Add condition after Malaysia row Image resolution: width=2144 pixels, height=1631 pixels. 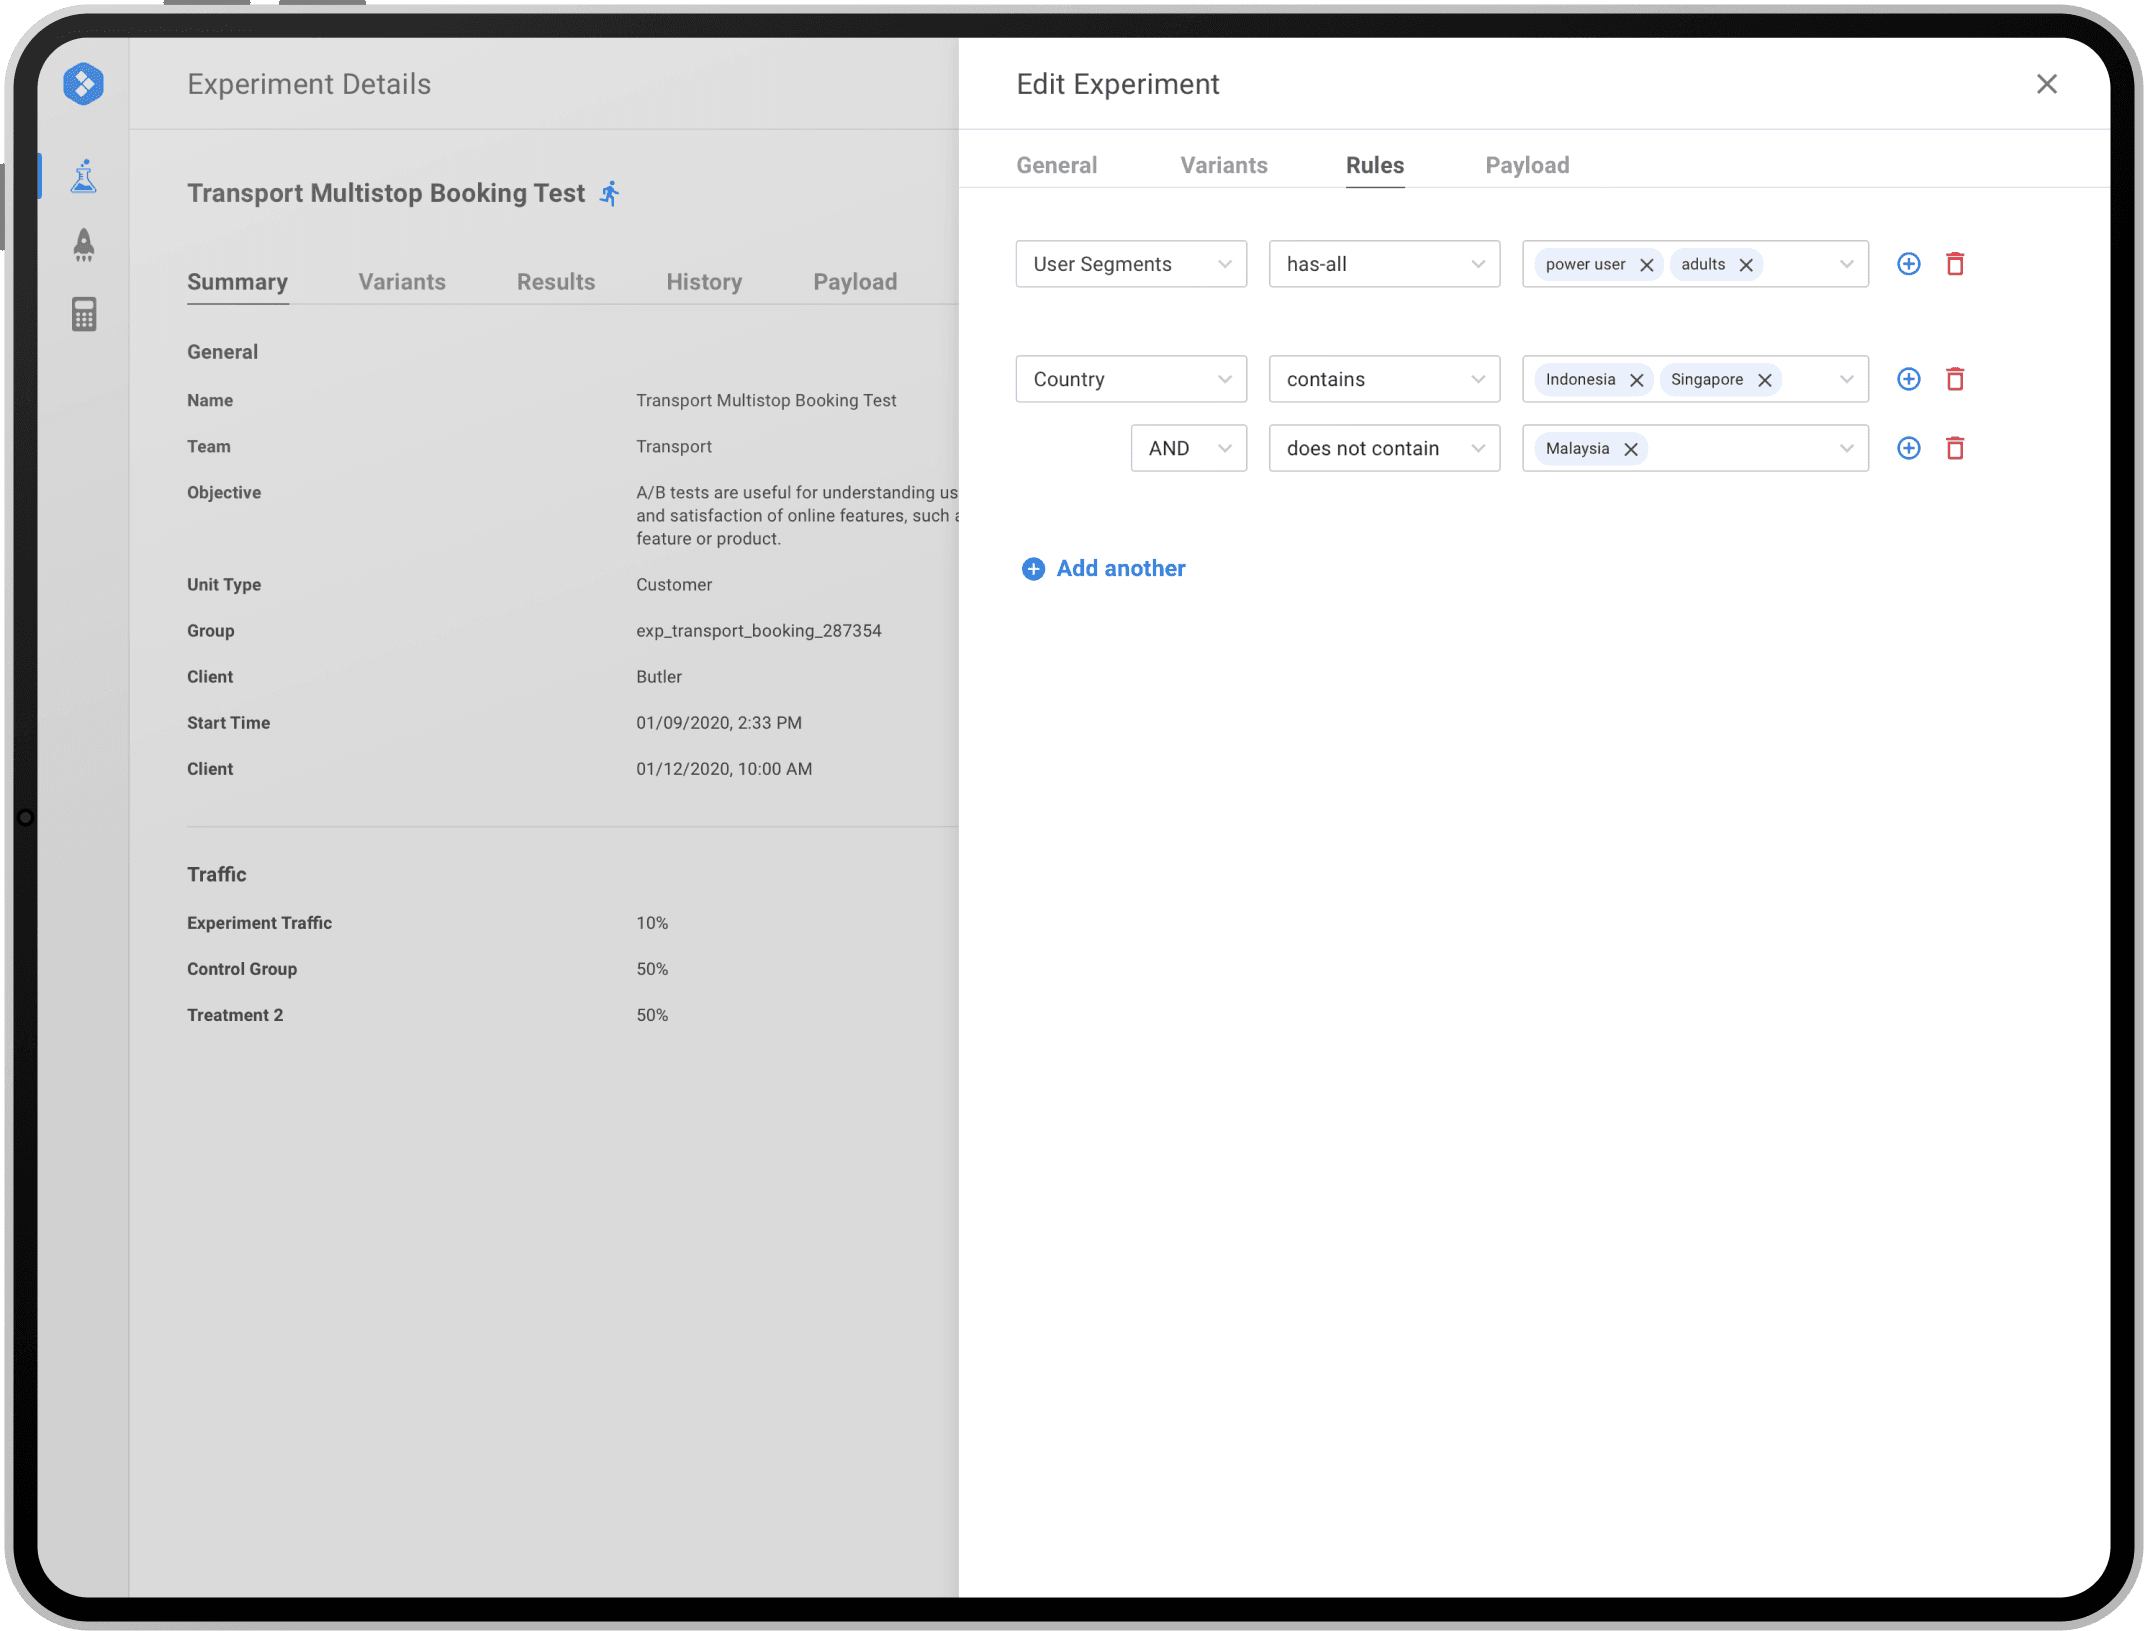click(1908, 448)
